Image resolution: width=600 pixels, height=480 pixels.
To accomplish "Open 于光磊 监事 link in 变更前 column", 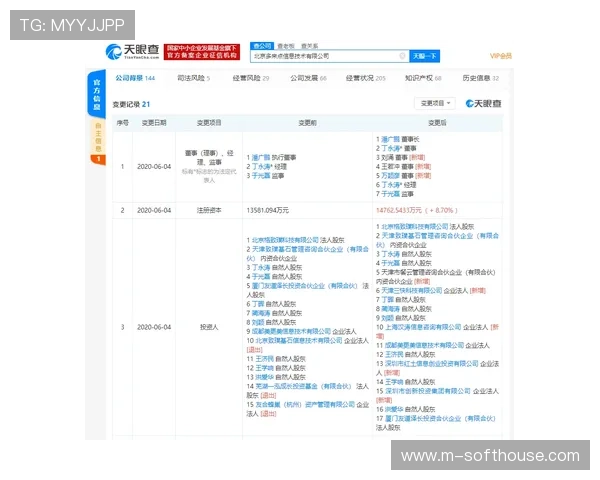I will (261, 176).
